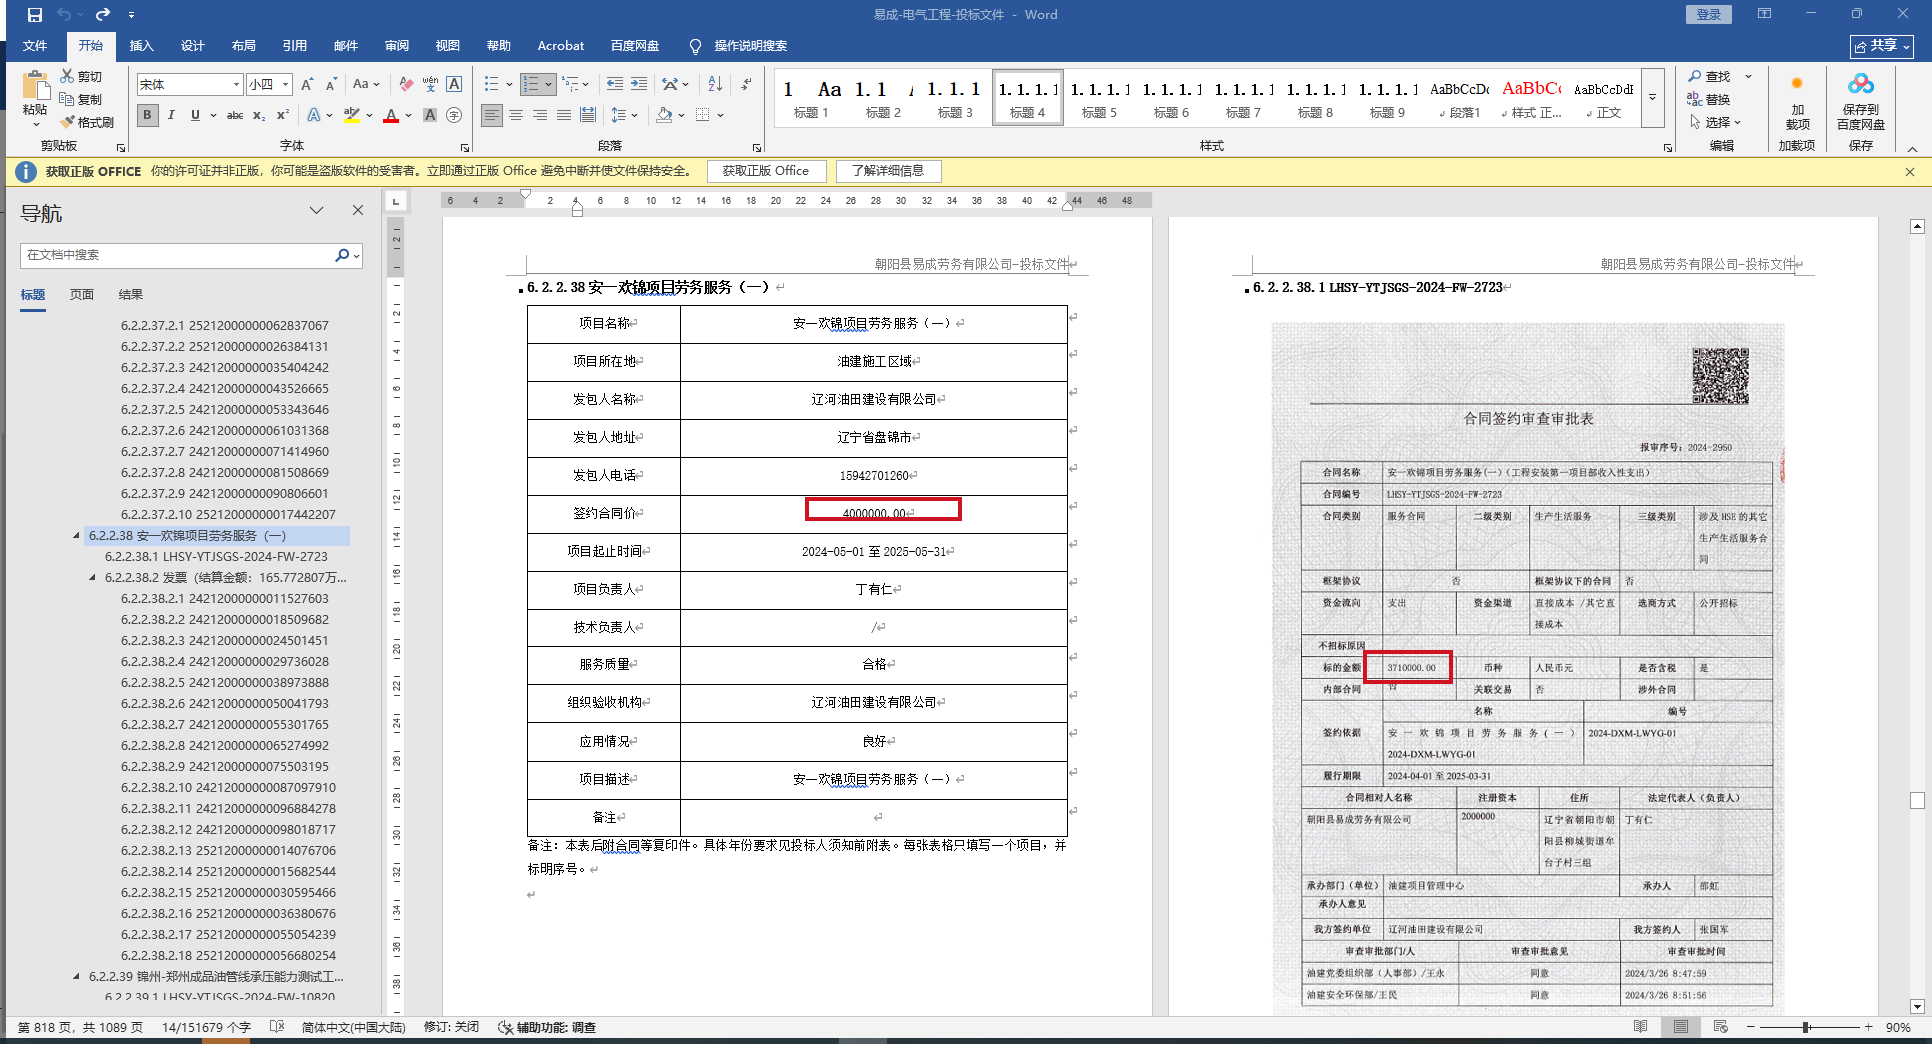This screenshot has height=1044, width=1932.
Task: Increase font size with the grow font icon
Action: (307, 84)
